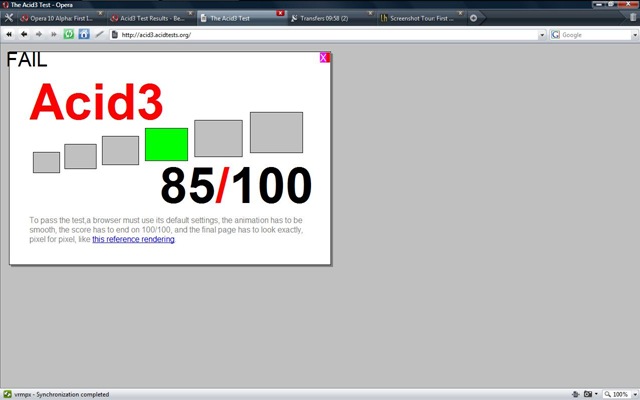Go to the Home page icon
The width and height of the screenshot is (640, 400).
[x=84, y=34]
